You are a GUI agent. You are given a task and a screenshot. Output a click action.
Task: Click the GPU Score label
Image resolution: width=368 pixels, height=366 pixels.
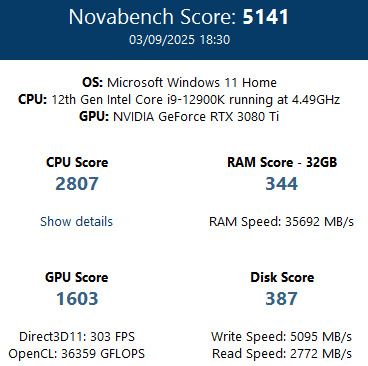[x=77, y=277]
